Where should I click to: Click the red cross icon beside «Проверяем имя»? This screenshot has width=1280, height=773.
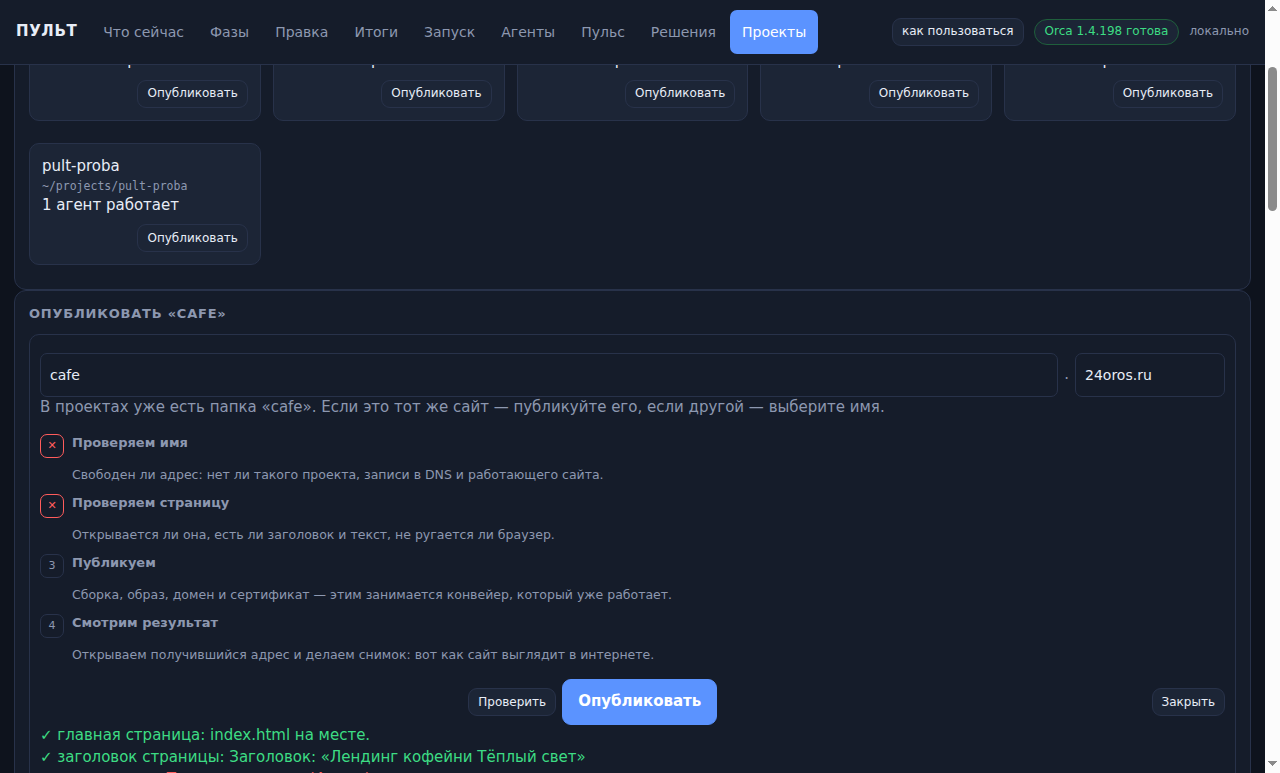click(x=52, y=446)
